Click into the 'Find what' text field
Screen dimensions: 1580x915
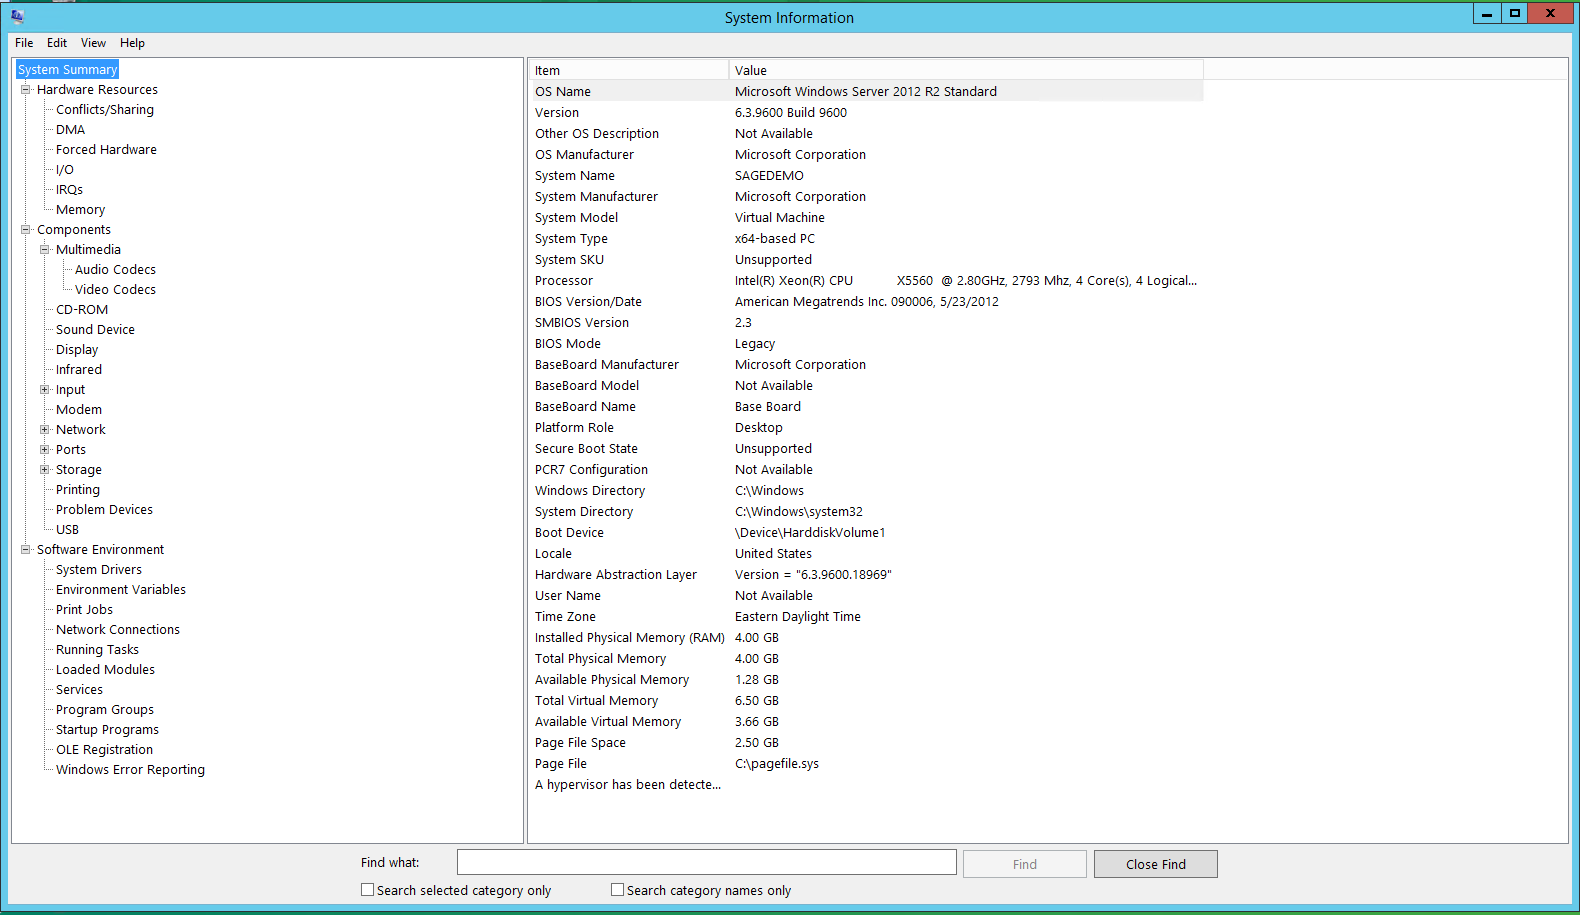click(706, 862)
